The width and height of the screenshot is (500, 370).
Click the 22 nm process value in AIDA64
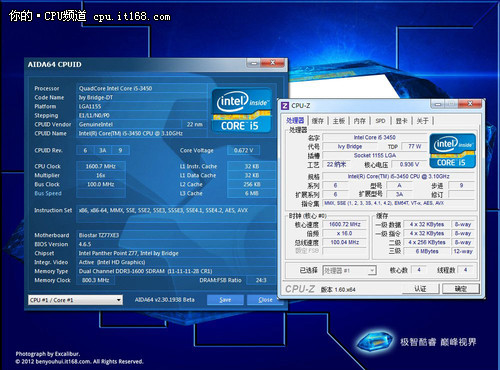coord(194,124)
